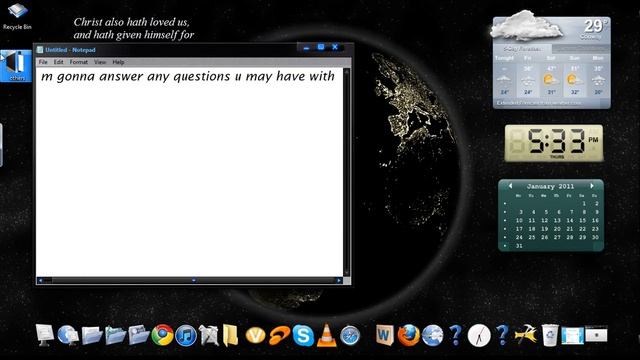The height and width of the screenshot is (360, 640).
Task: Click the Notepad vertical scrollbar track
Action: tap(347, 171)
